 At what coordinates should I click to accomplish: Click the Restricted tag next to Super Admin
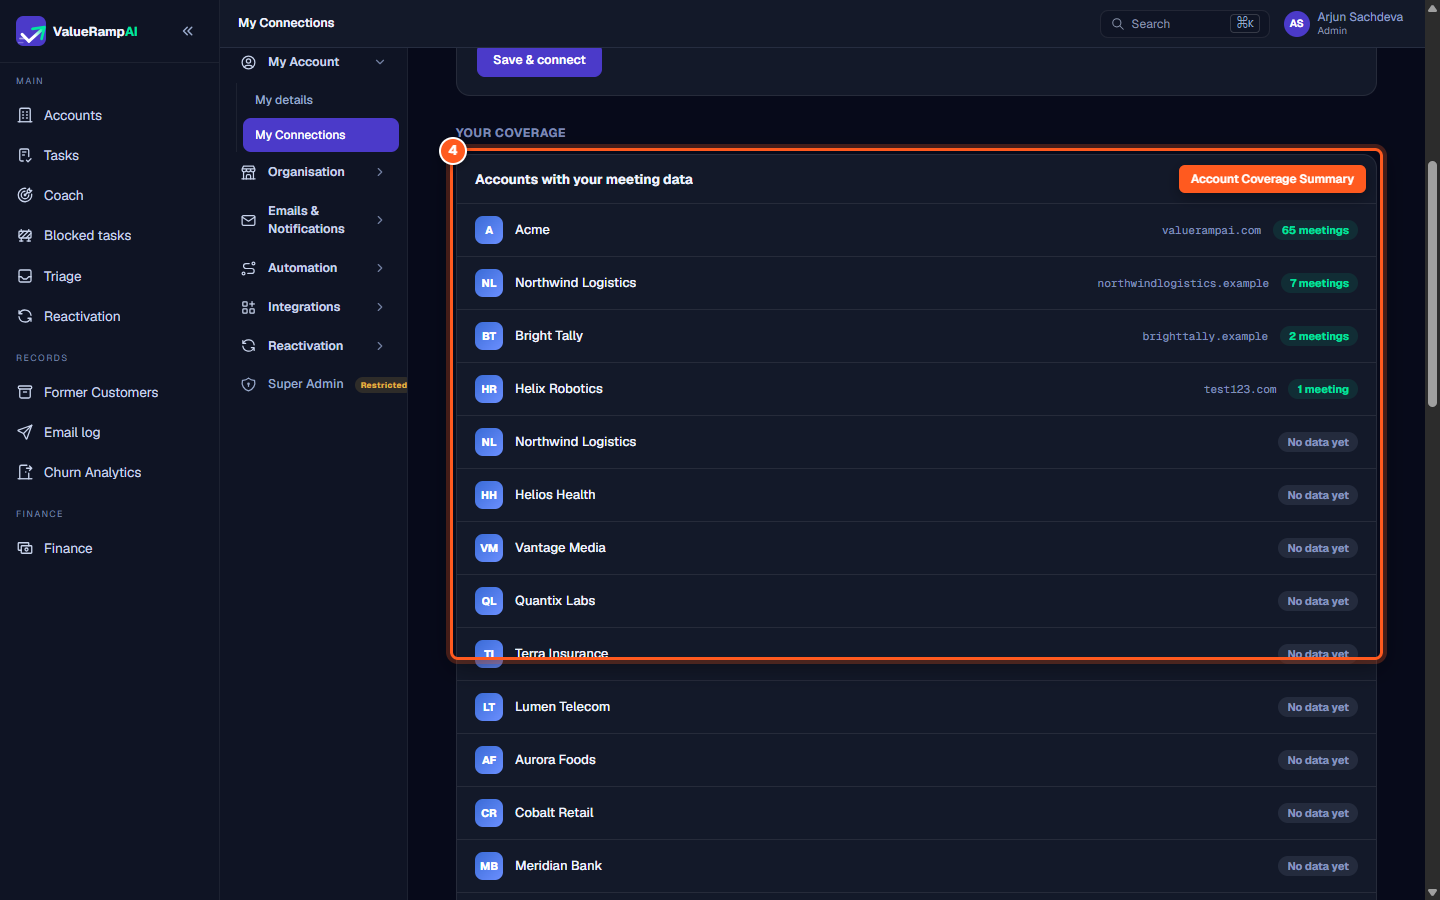coord(383,385)
